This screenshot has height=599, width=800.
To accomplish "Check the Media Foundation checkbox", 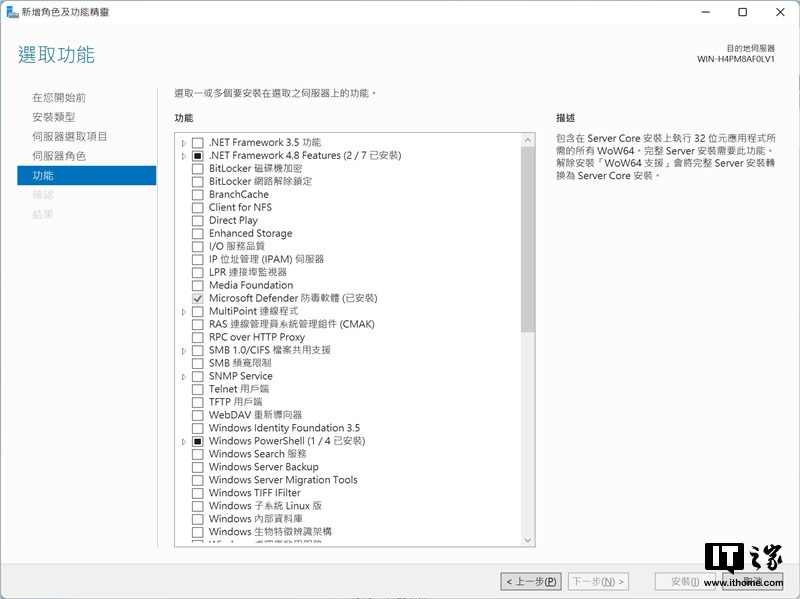I will pyautogui.click(x=197, y=286).
